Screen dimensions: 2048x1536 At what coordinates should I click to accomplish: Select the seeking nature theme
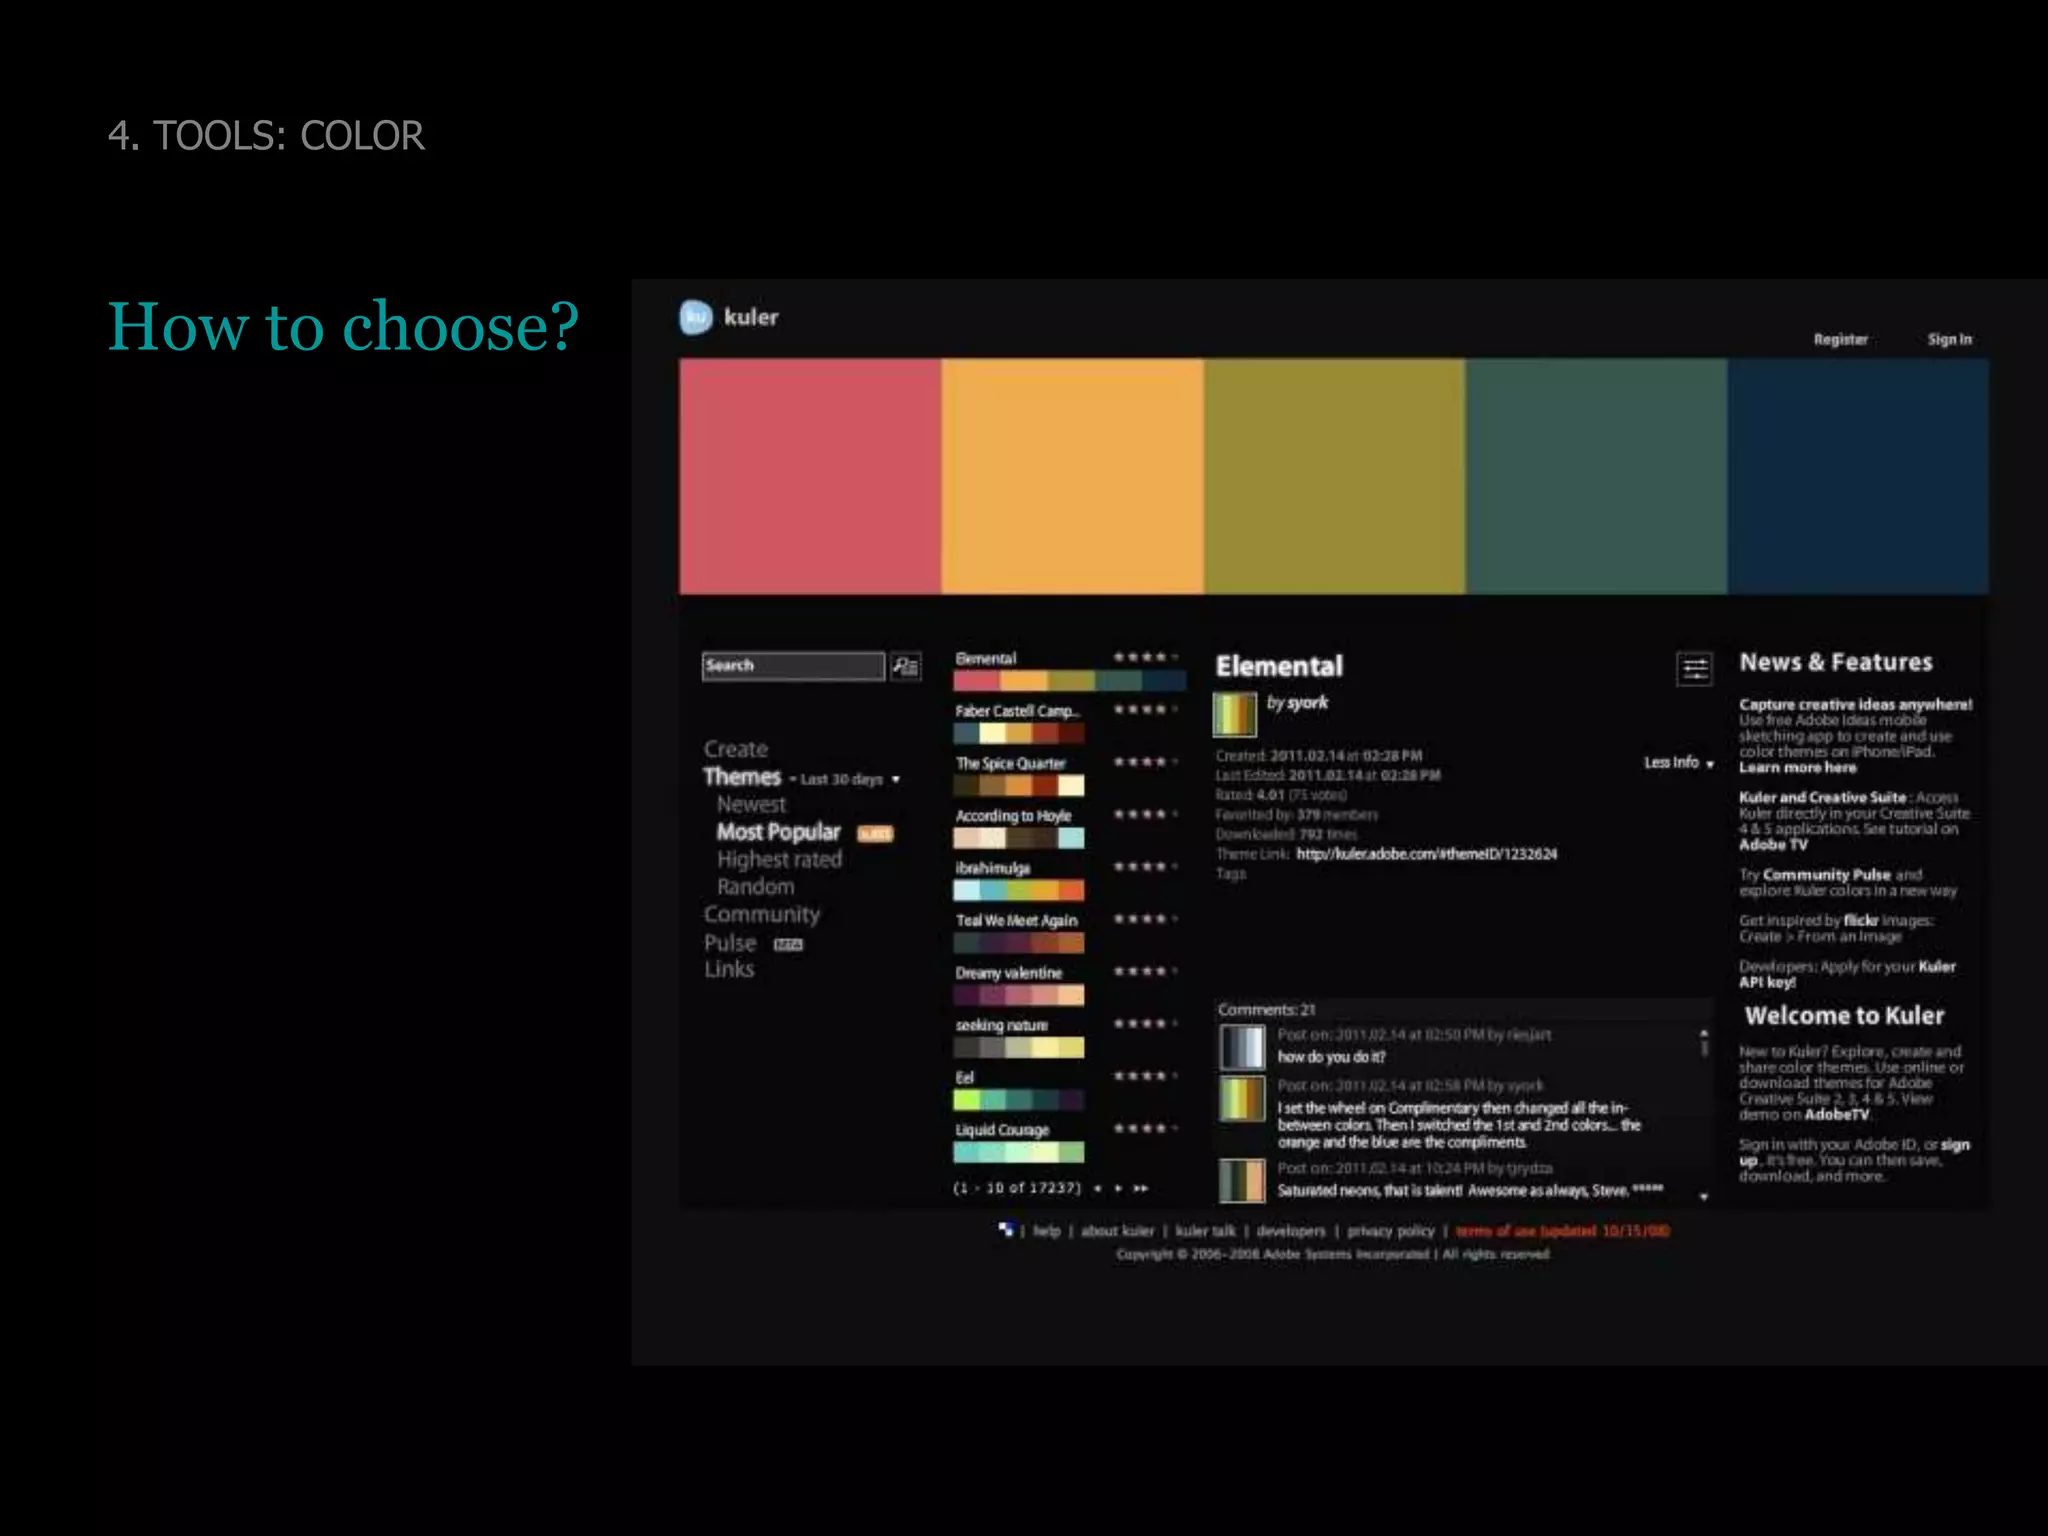(x=1069, y=1037)
